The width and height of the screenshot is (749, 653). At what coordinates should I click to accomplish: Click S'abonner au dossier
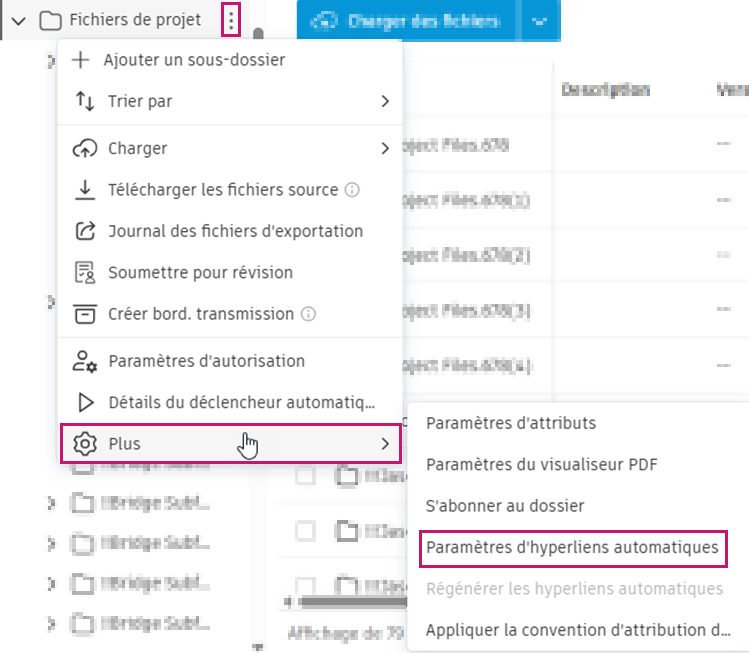(505, 506)
